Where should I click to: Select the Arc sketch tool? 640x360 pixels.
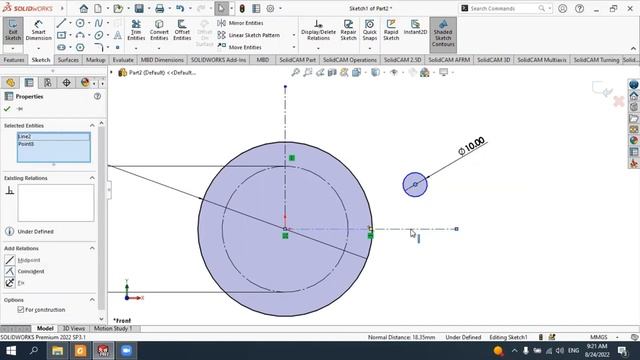80,35
